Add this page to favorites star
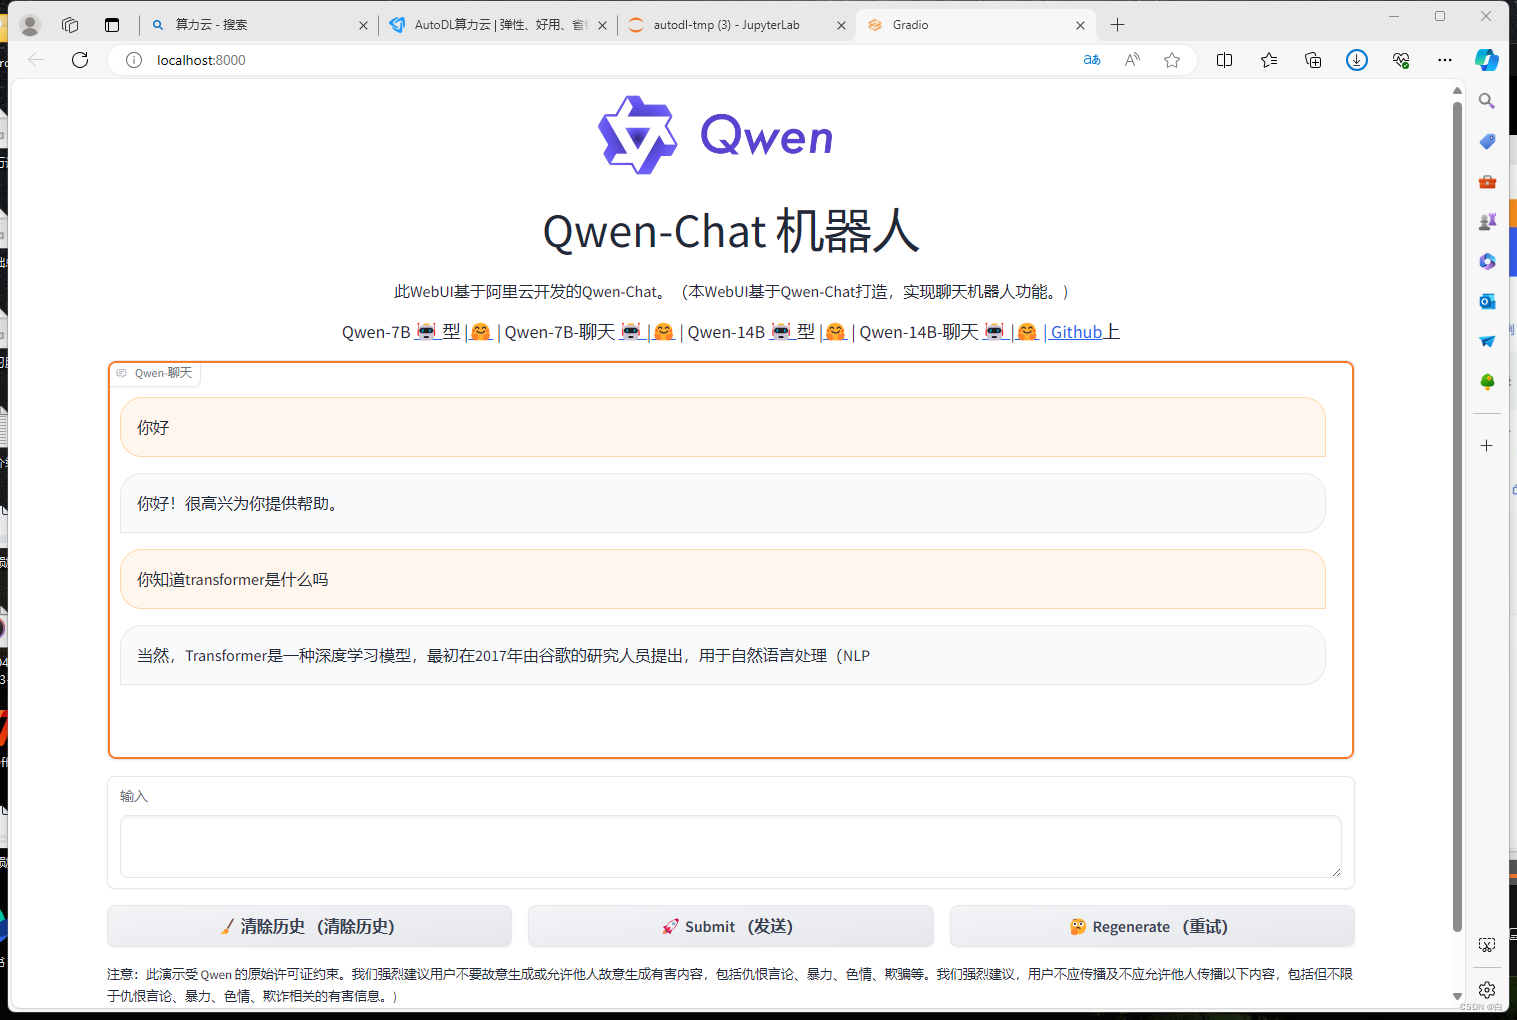The height and width of the screenshot is (1020, 1517). pos(1172,60)
